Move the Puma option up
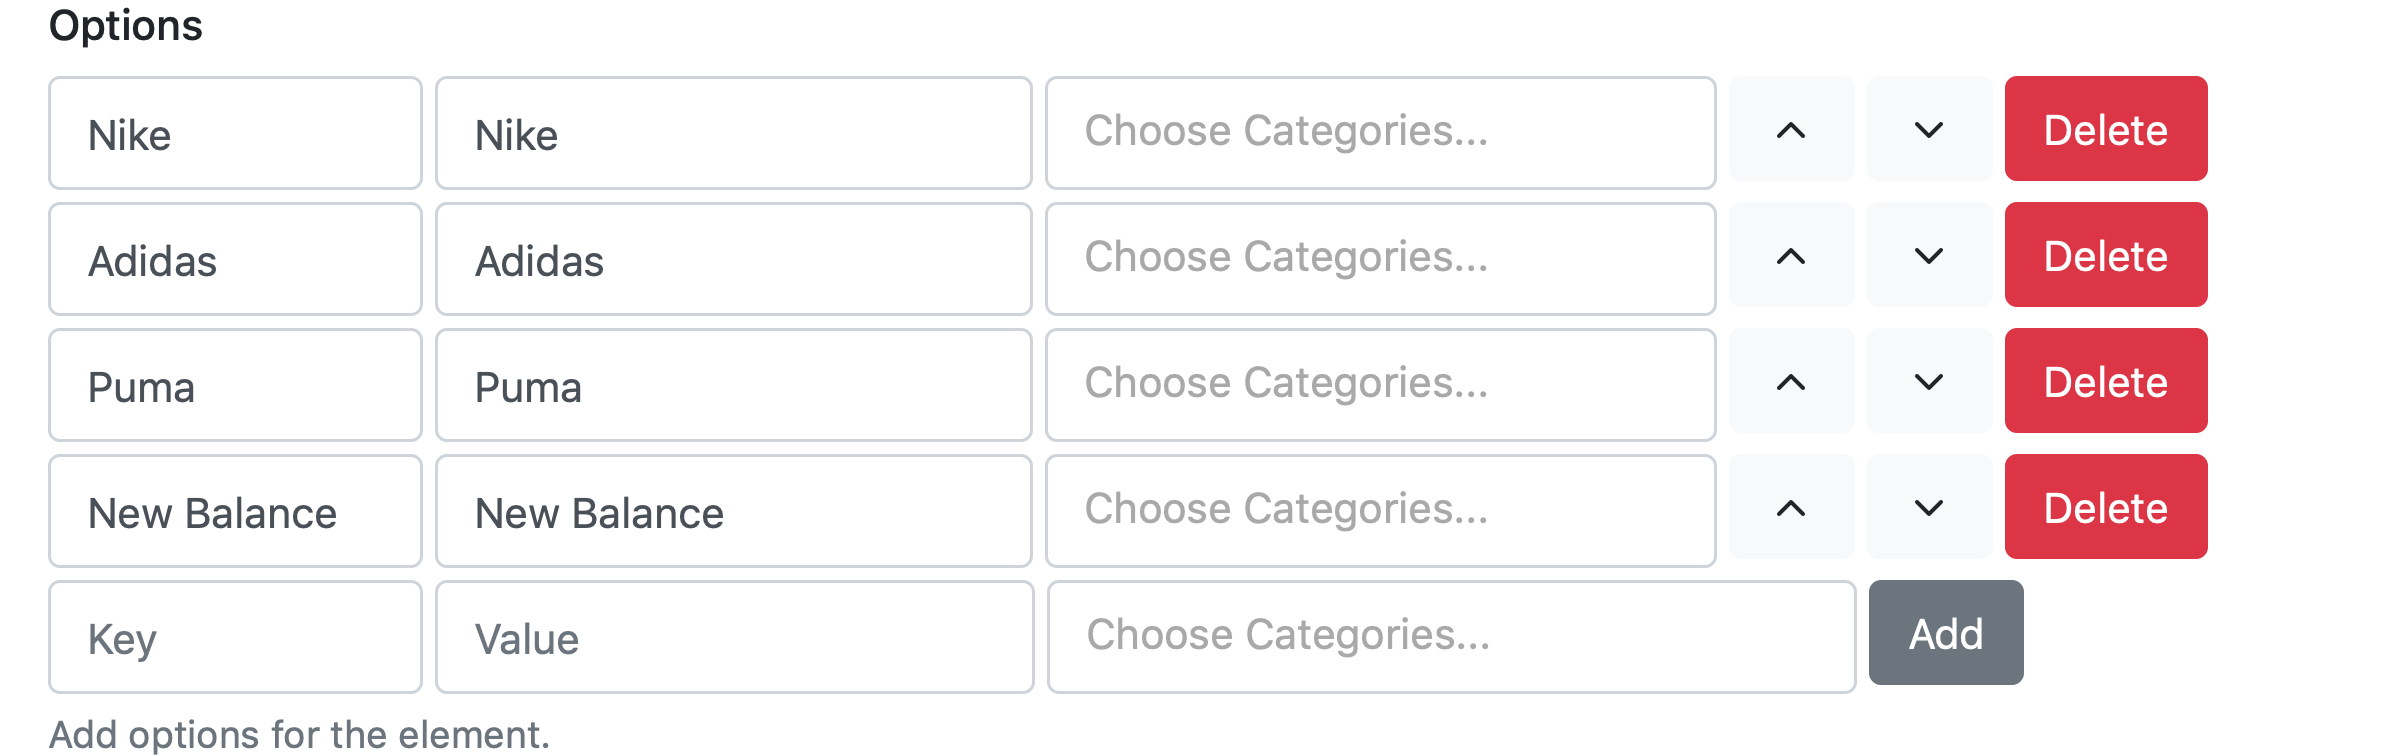The height and width of the screenshot is (756, 2400). pos(1791,382)
